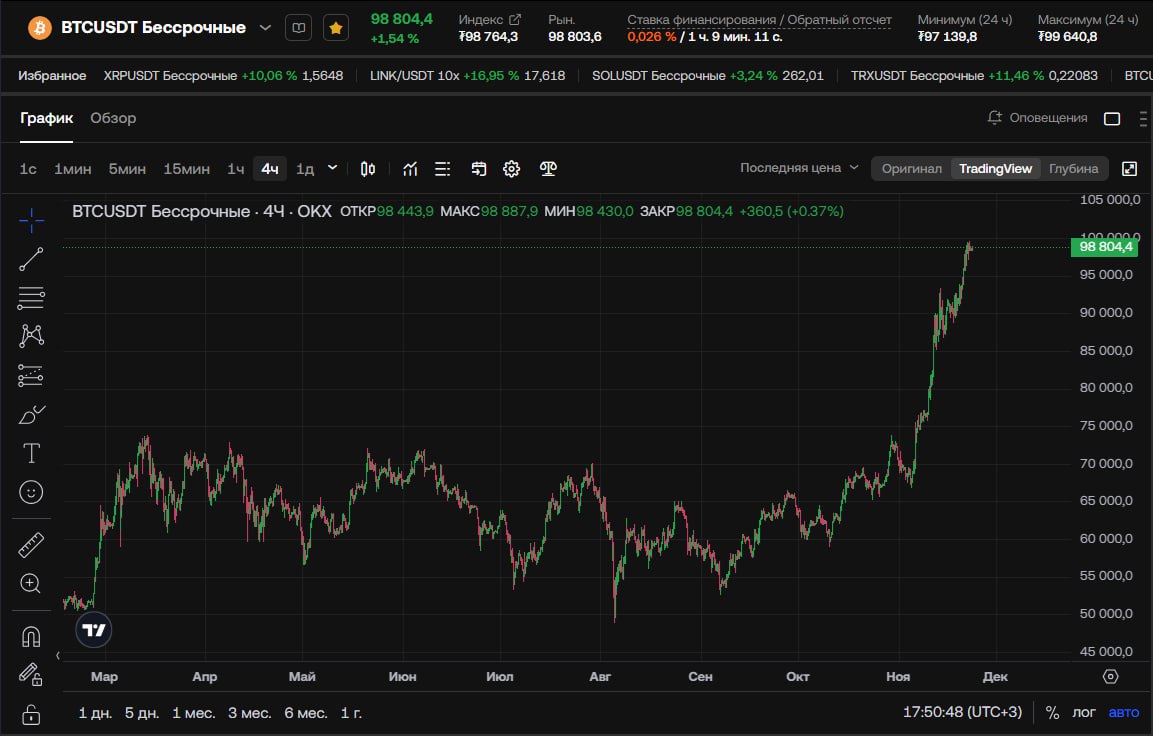Select the 15мин timeframe
Viewport: 1153px width, 736px height.
(x=186, y=169)
